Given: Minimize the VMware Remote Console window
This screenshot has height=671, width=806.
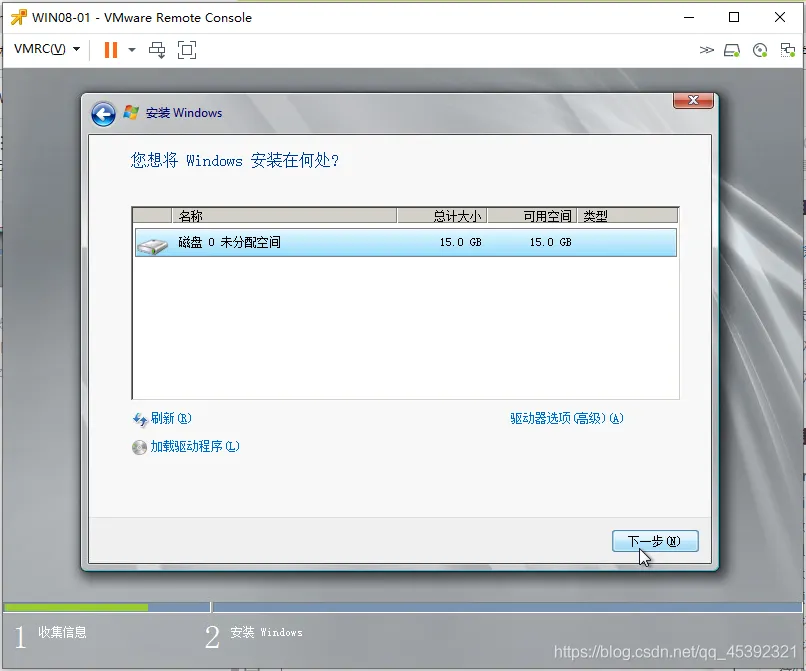Looking at the screenshot, I should [689, 17].
